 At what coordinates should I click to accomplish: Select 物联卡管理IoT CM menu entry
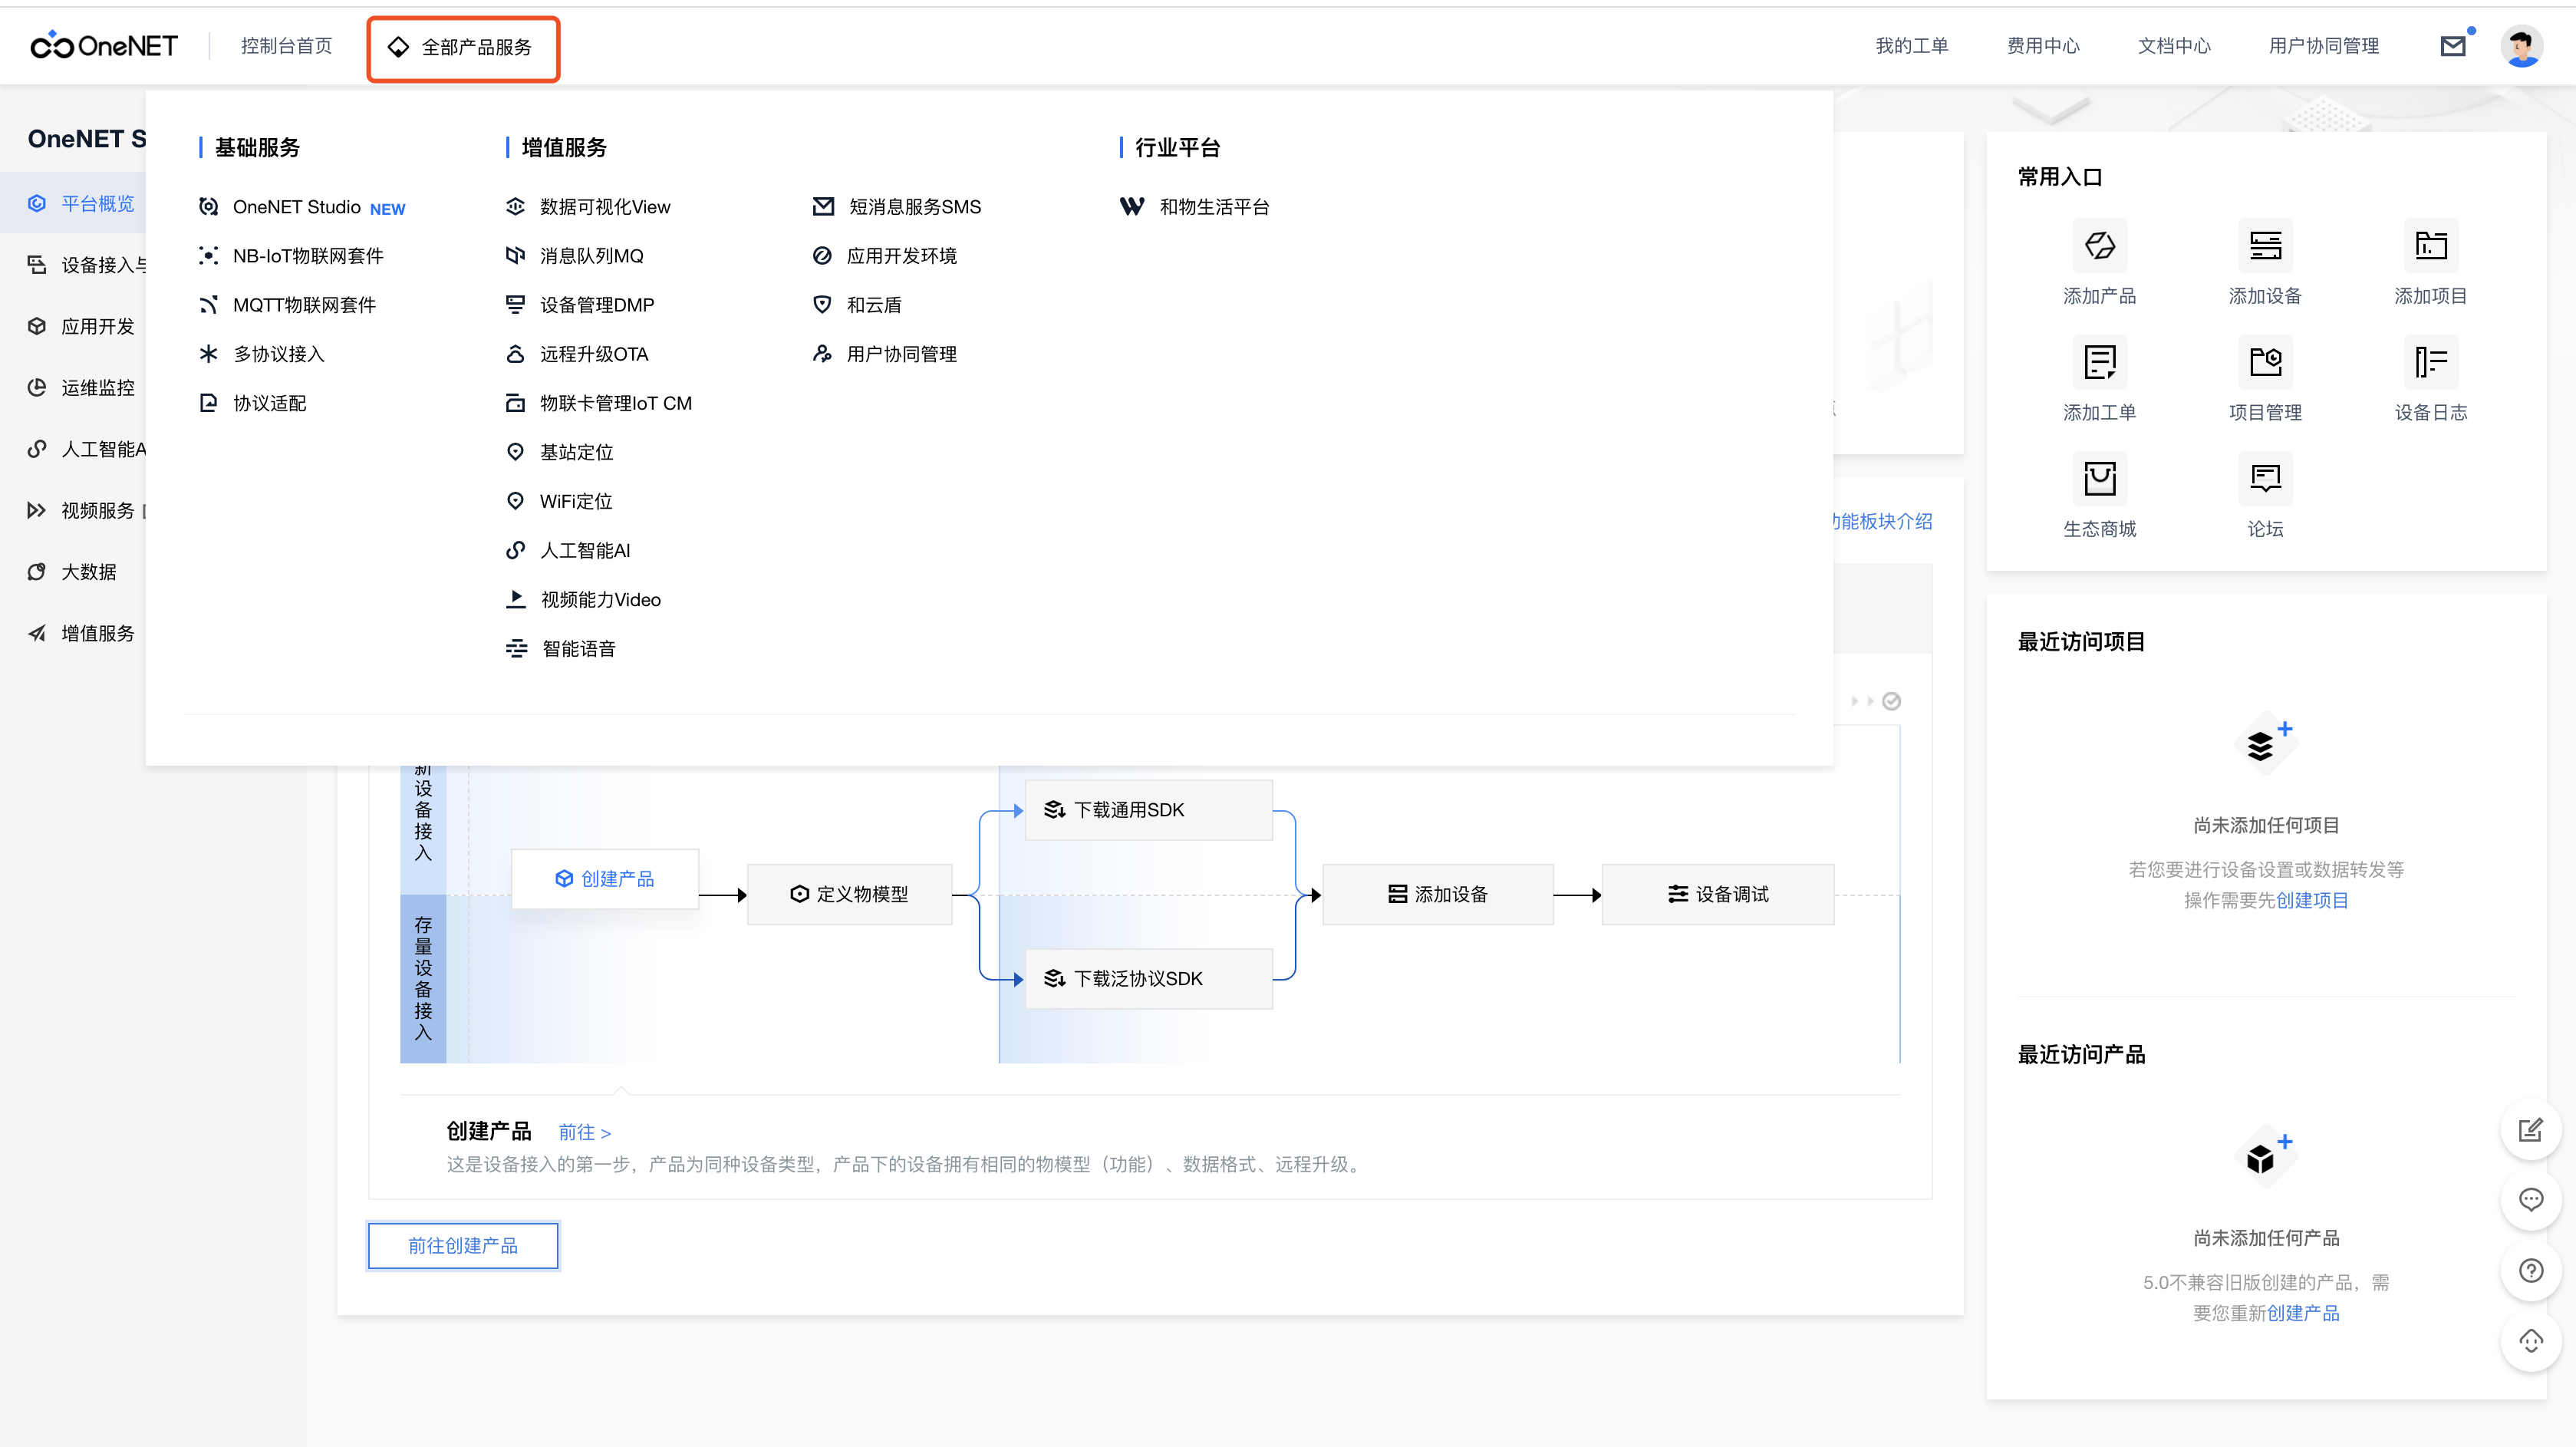598,403
